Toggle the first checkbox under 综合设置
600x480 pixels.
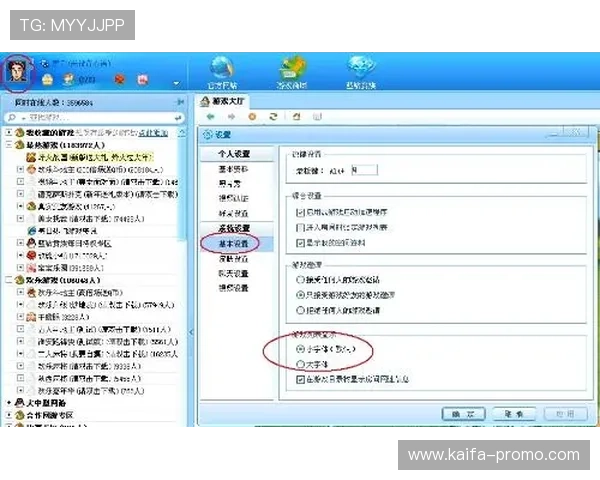[300, 212]
